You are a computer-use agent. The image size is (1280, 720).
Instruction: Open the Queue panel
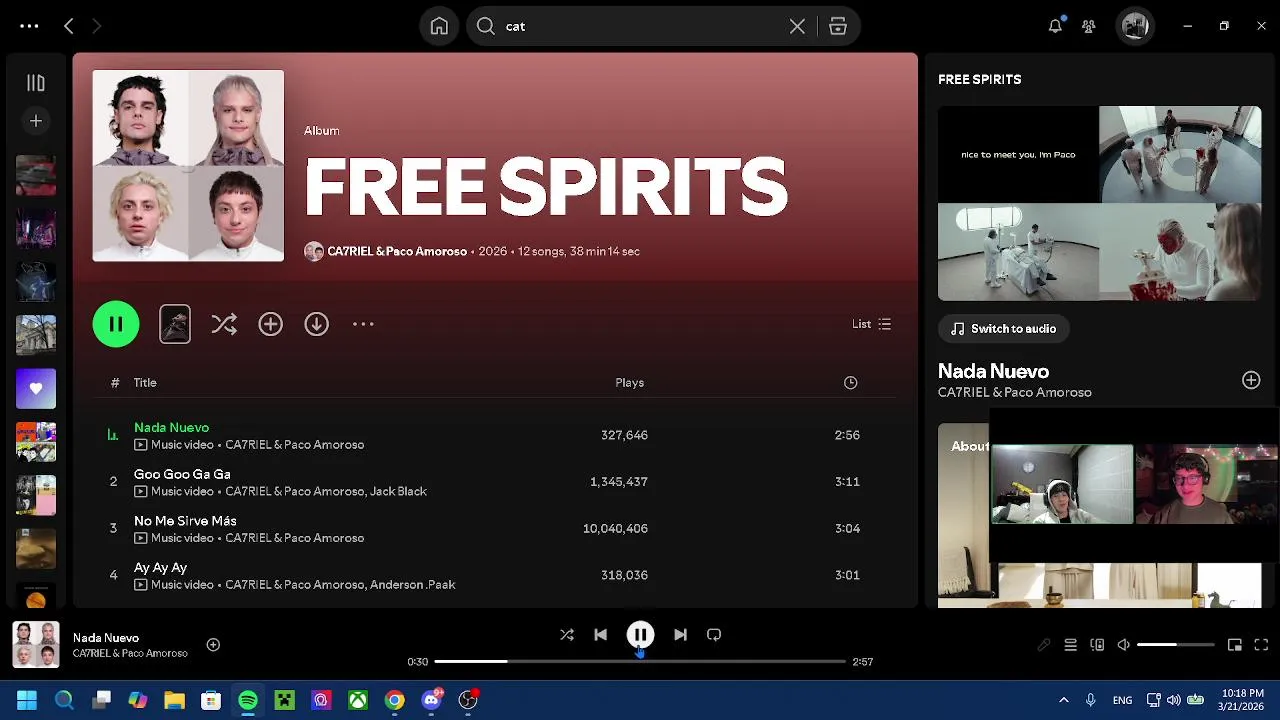tap(1070, 645)
